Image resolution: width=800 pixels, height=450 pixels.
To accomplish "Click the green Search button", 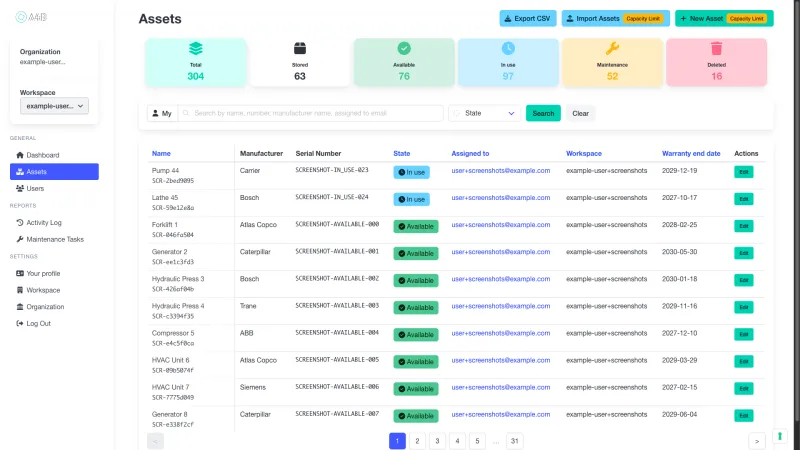I will coord(543,113).
